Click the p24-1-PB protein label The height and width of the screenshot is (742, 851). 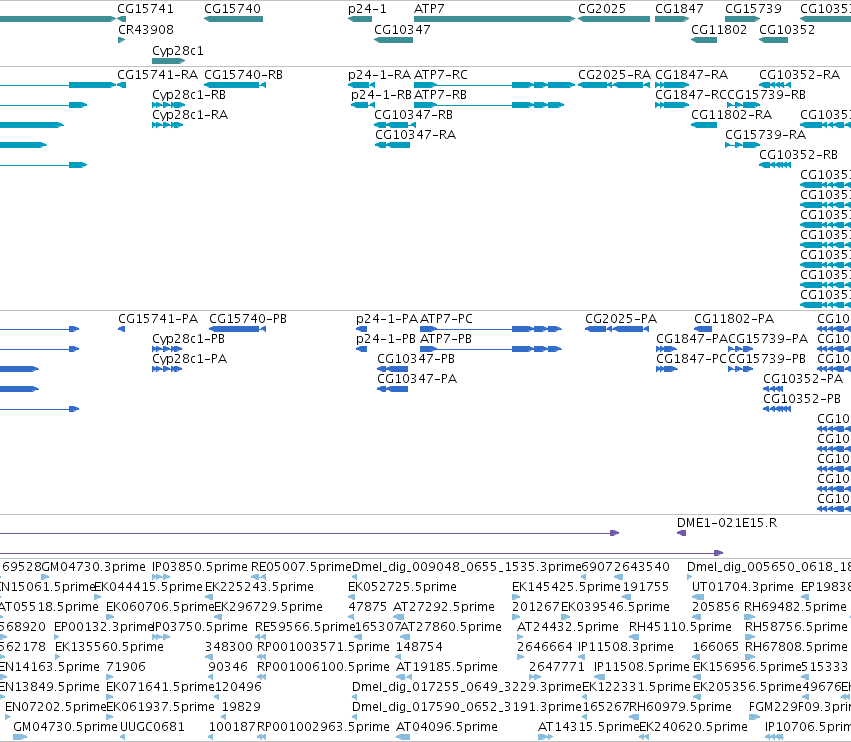click(386, 339)
